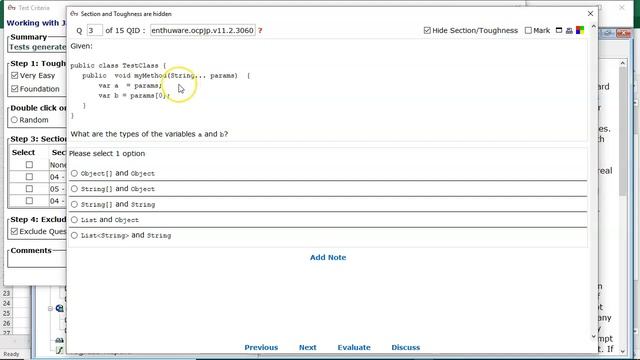Click Add Note
The height and width of the screenshot is (360, 640).
click(328, 258)
